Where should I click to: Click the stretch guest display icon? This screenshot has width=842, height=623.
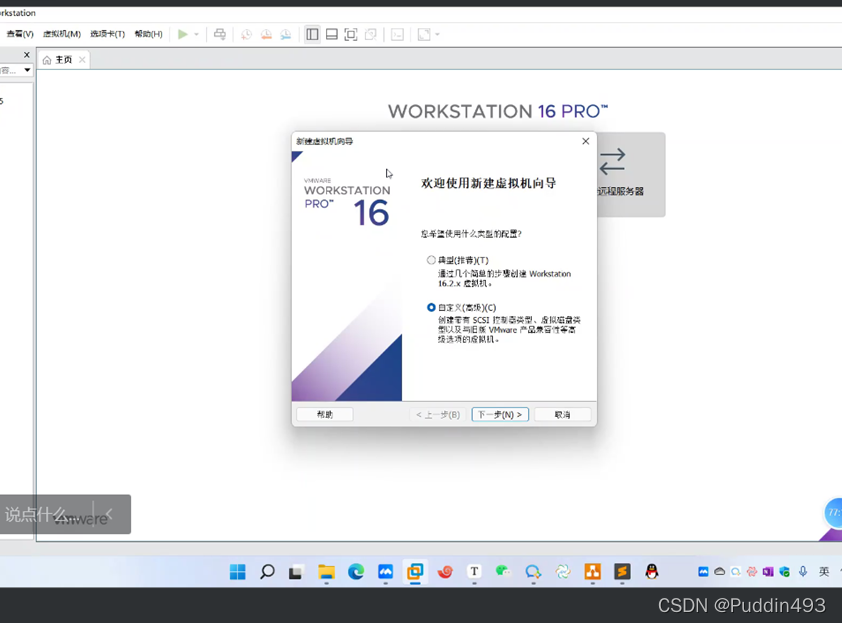tap(424, 34)
